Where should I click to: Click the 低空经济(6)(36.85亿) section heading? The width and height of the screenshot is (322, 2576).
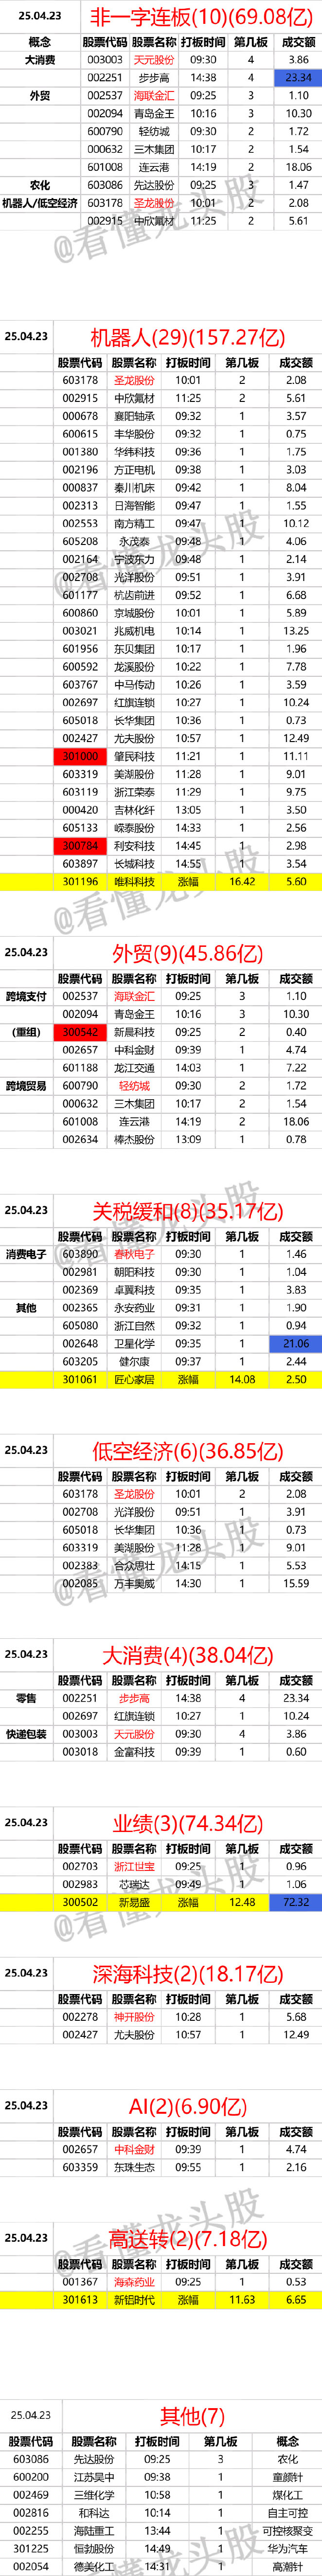188,1451
